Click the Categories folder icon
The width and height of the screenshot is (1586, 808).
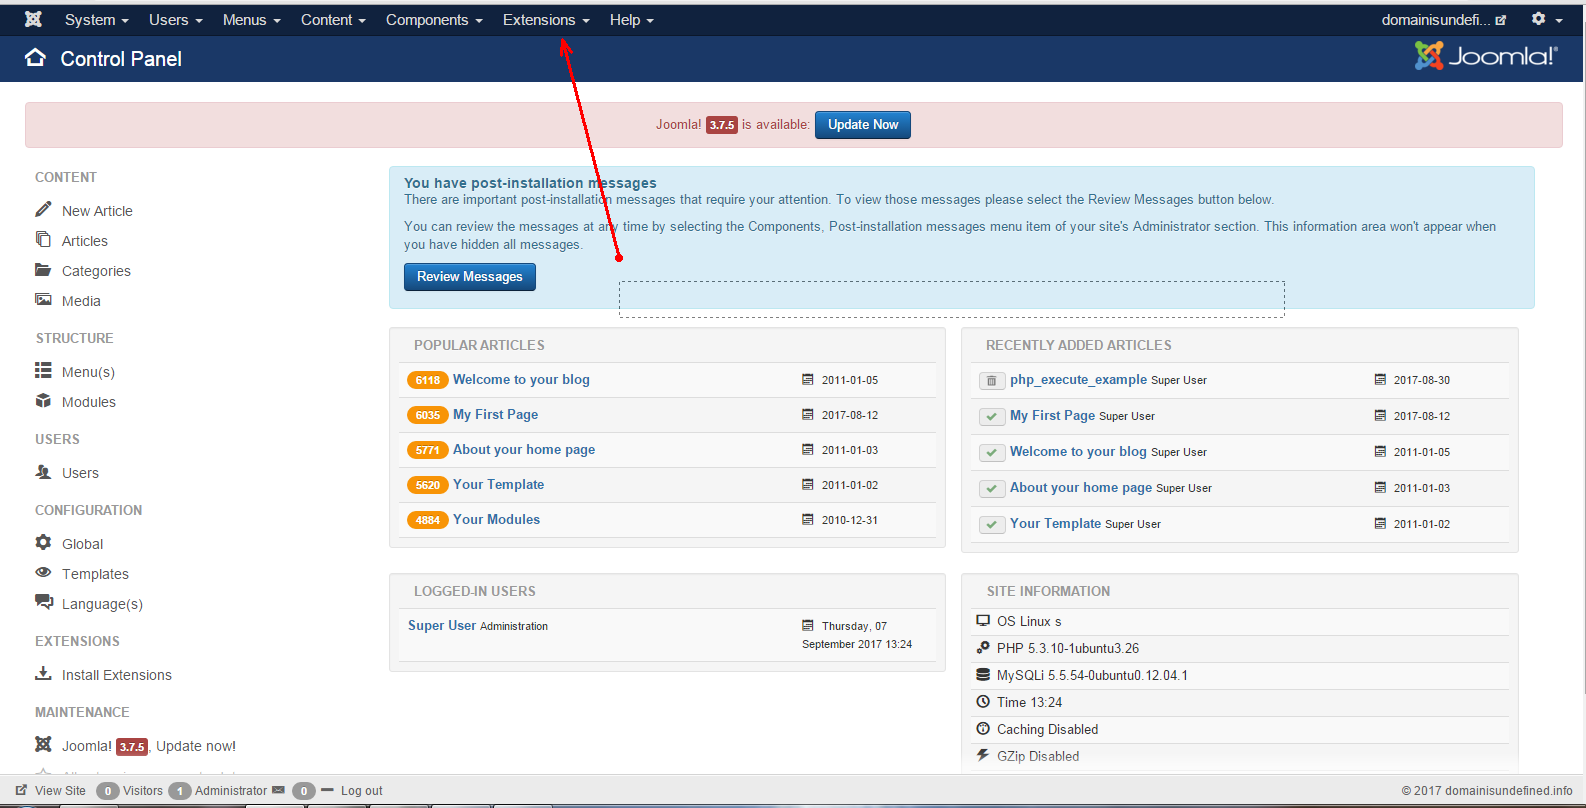(43, 270)
